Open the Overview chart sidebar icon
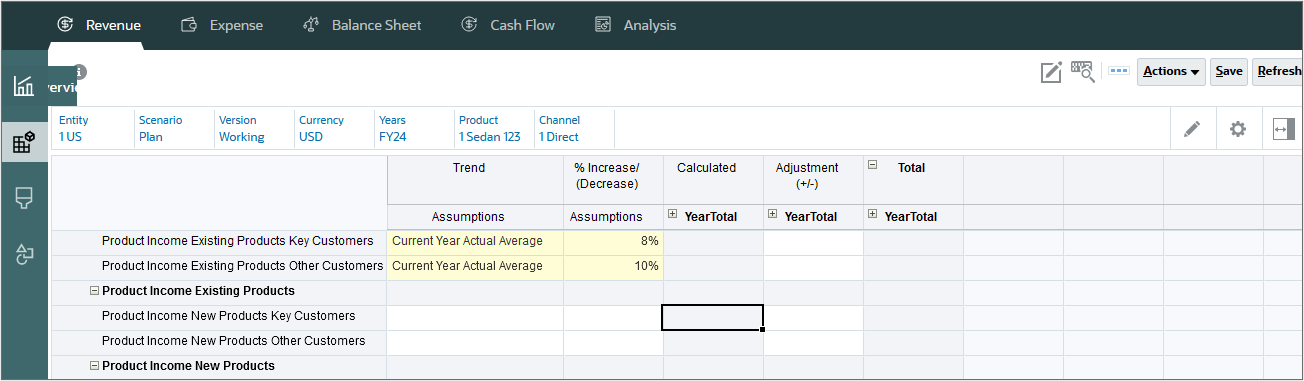 pyautogui.click(x=23, y=86)
